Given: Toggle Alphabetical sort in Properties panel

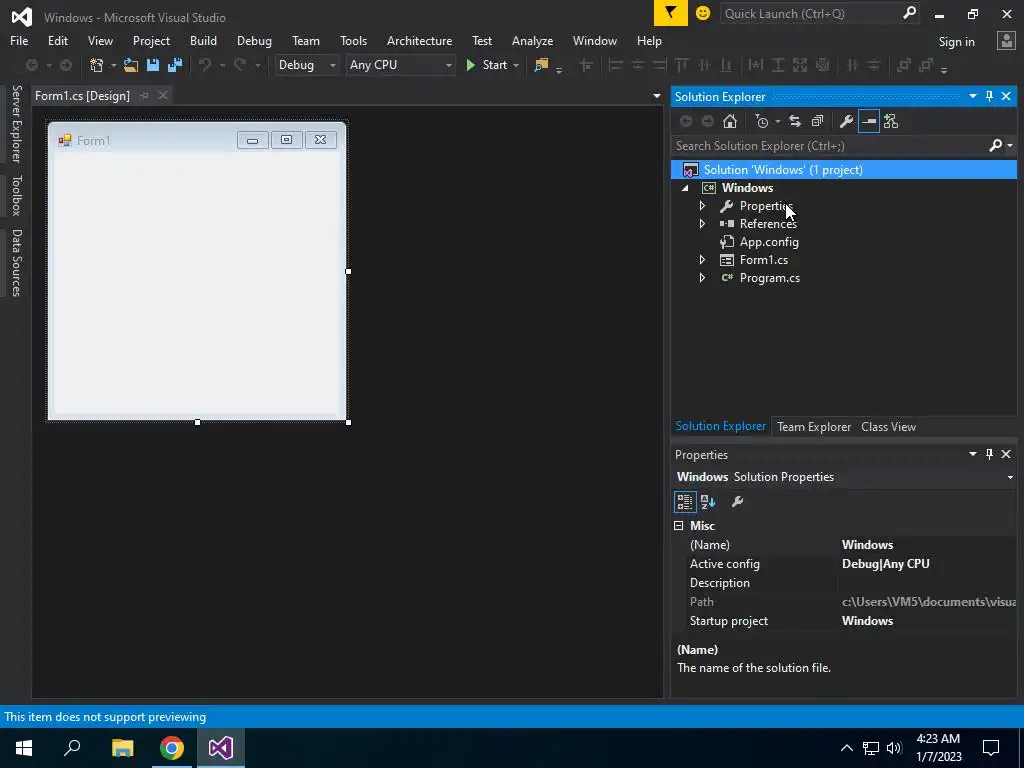Looking at the screenshot, I should pos(708,502).
